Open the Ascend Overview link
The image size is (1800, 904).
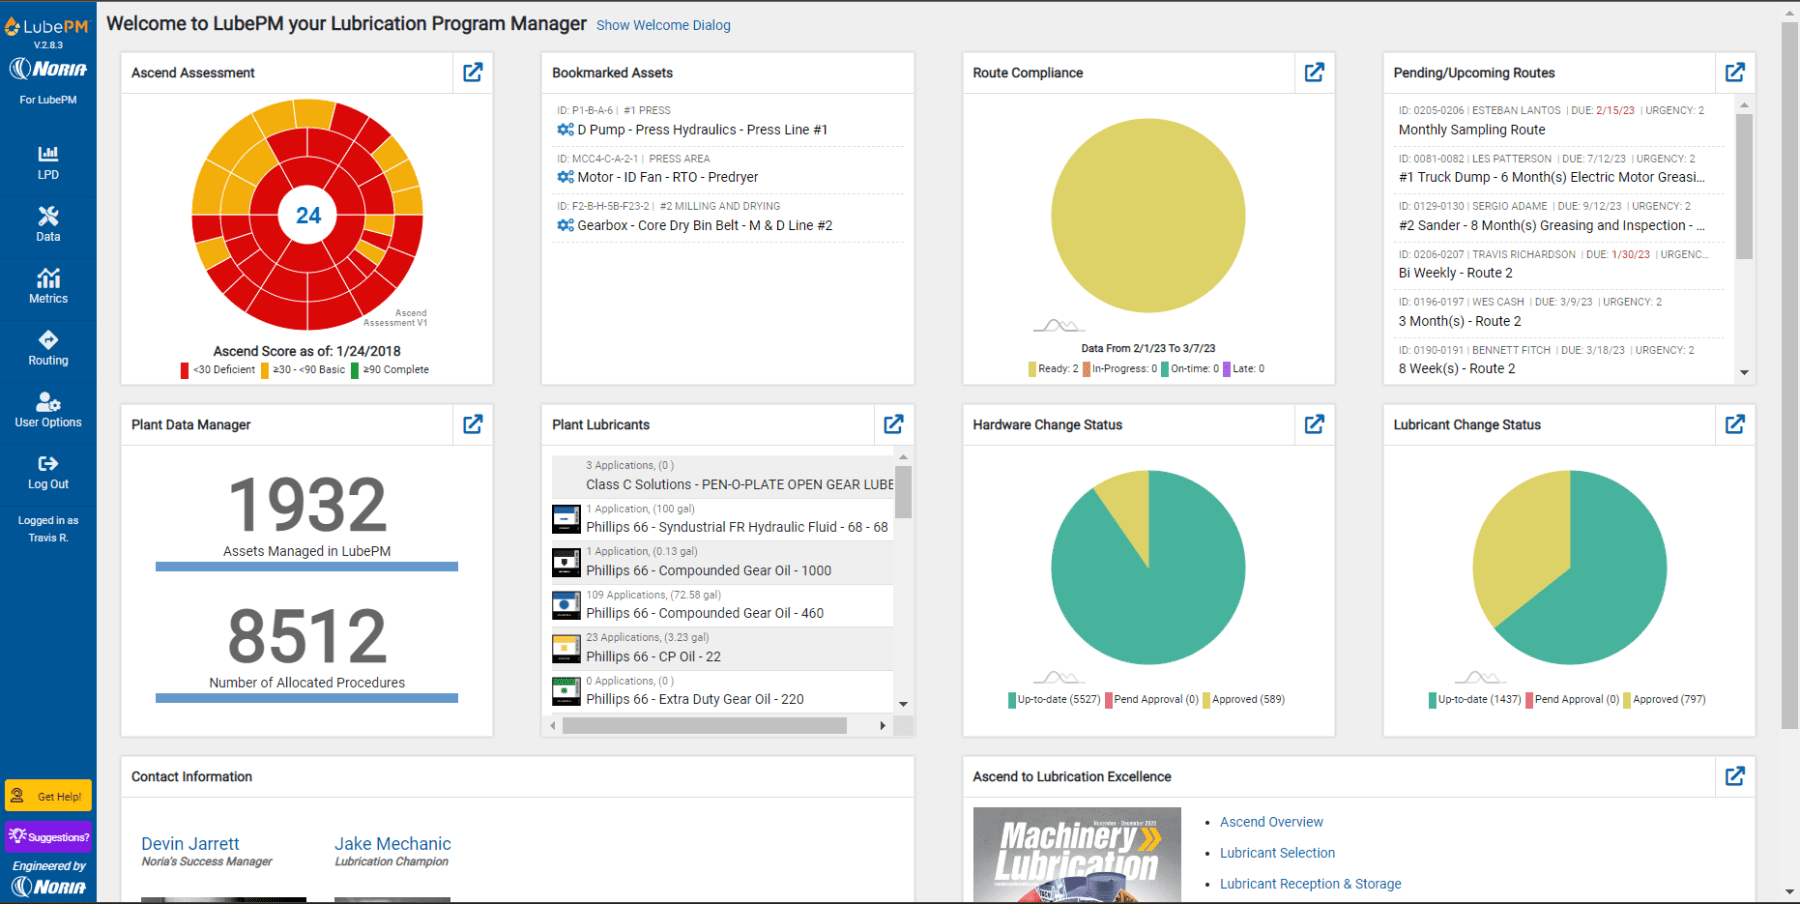[1271, 822]
